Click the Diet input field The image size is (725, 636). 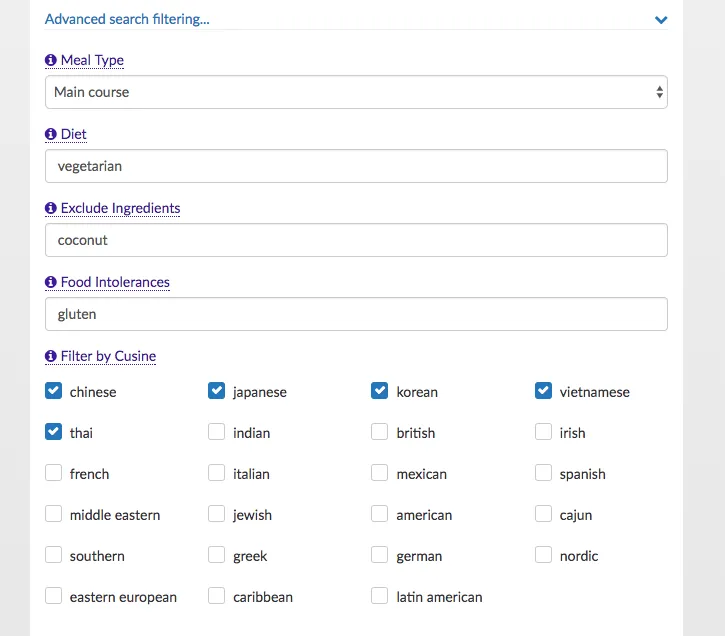tap(356, 166)
